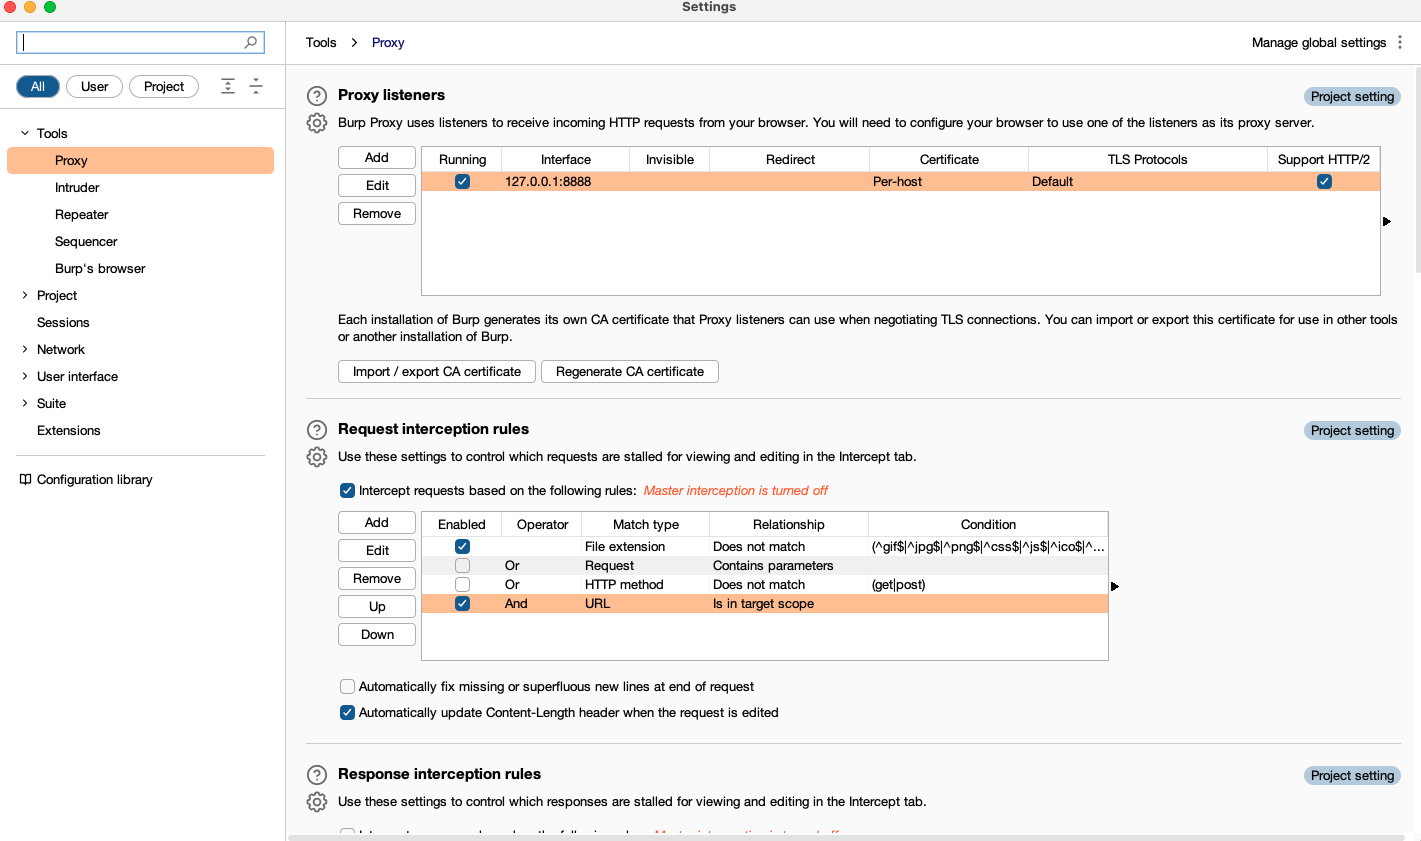Click Manage global settings
This screenshot has width=1421, height=841.
pyautogui.click(x=1319, y=42)
